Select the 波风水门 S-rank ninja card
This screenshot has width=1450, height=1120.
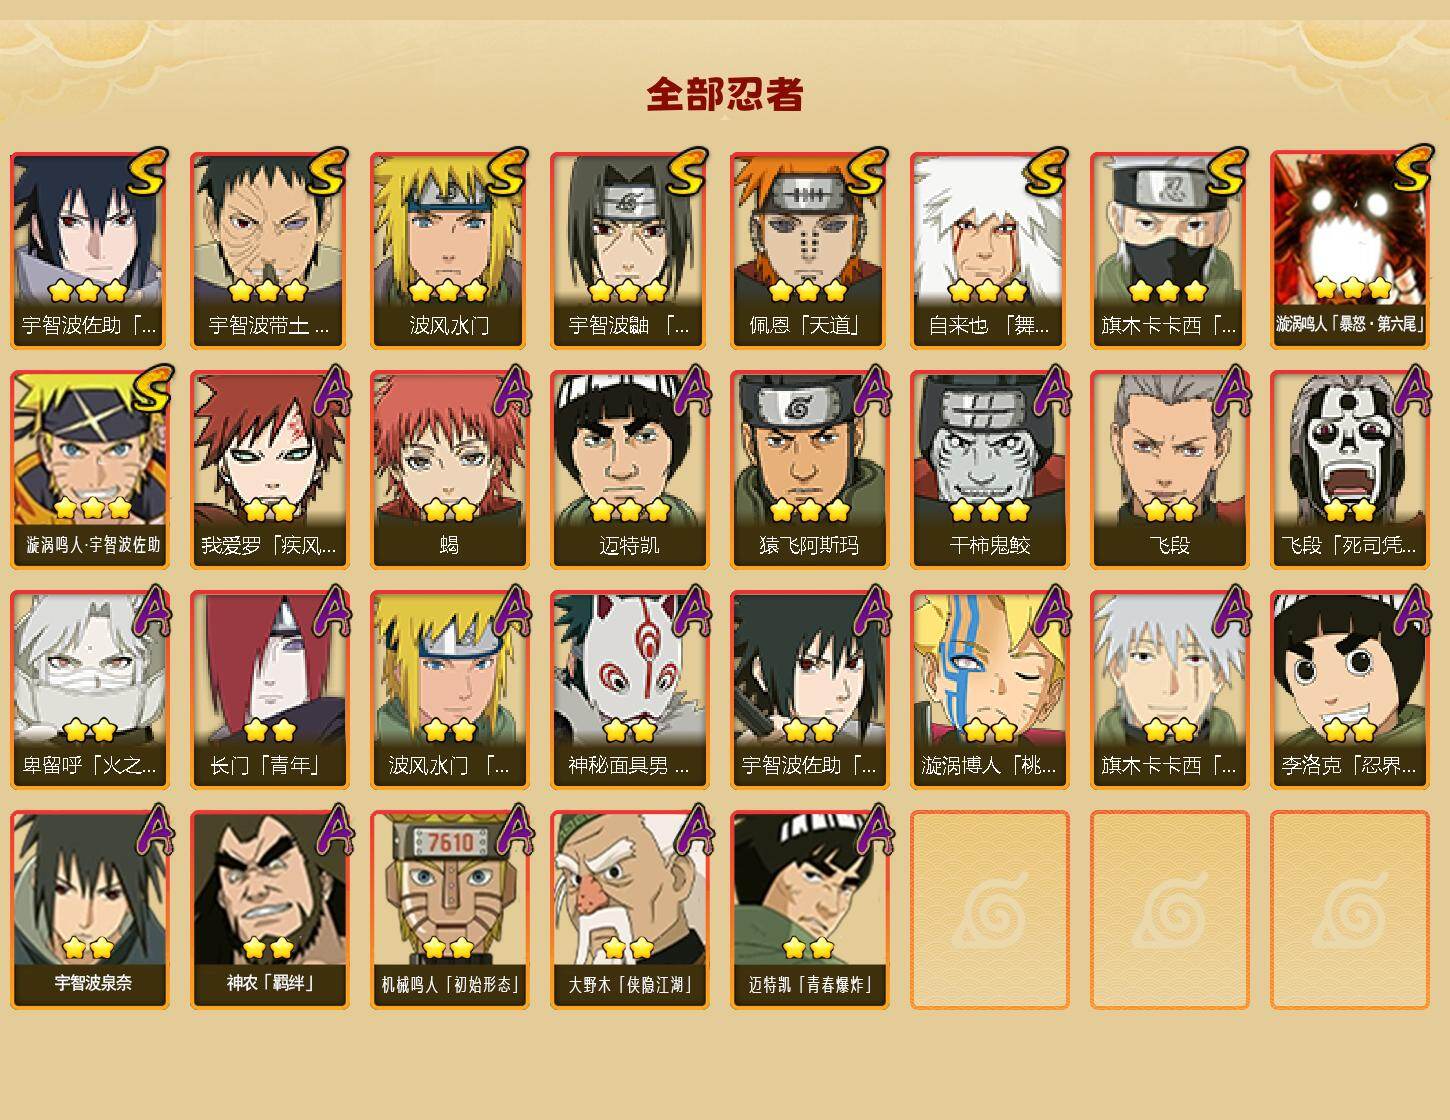tap(449, 250)
